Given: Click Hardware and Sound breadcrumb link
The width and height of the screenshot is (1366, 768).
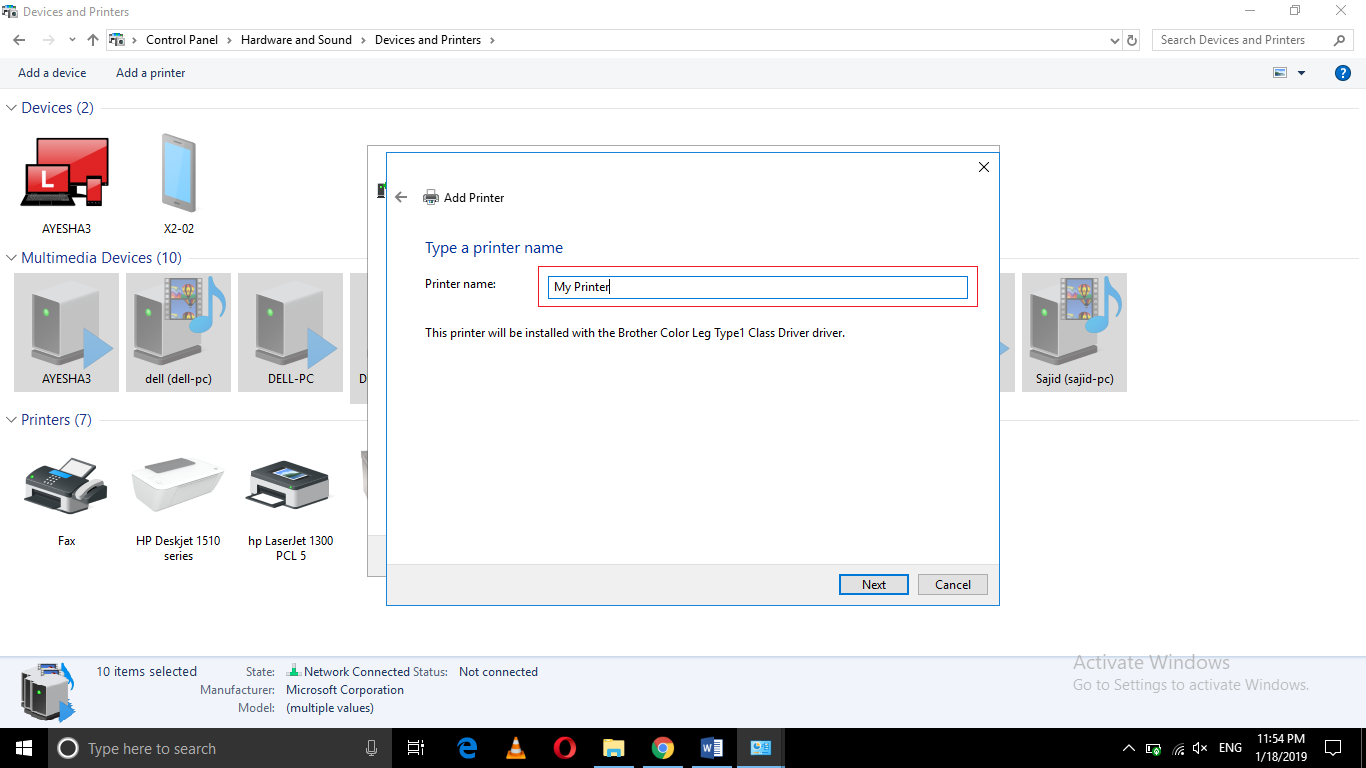Looking at the screenshot, I should click(x=296, y=39).
